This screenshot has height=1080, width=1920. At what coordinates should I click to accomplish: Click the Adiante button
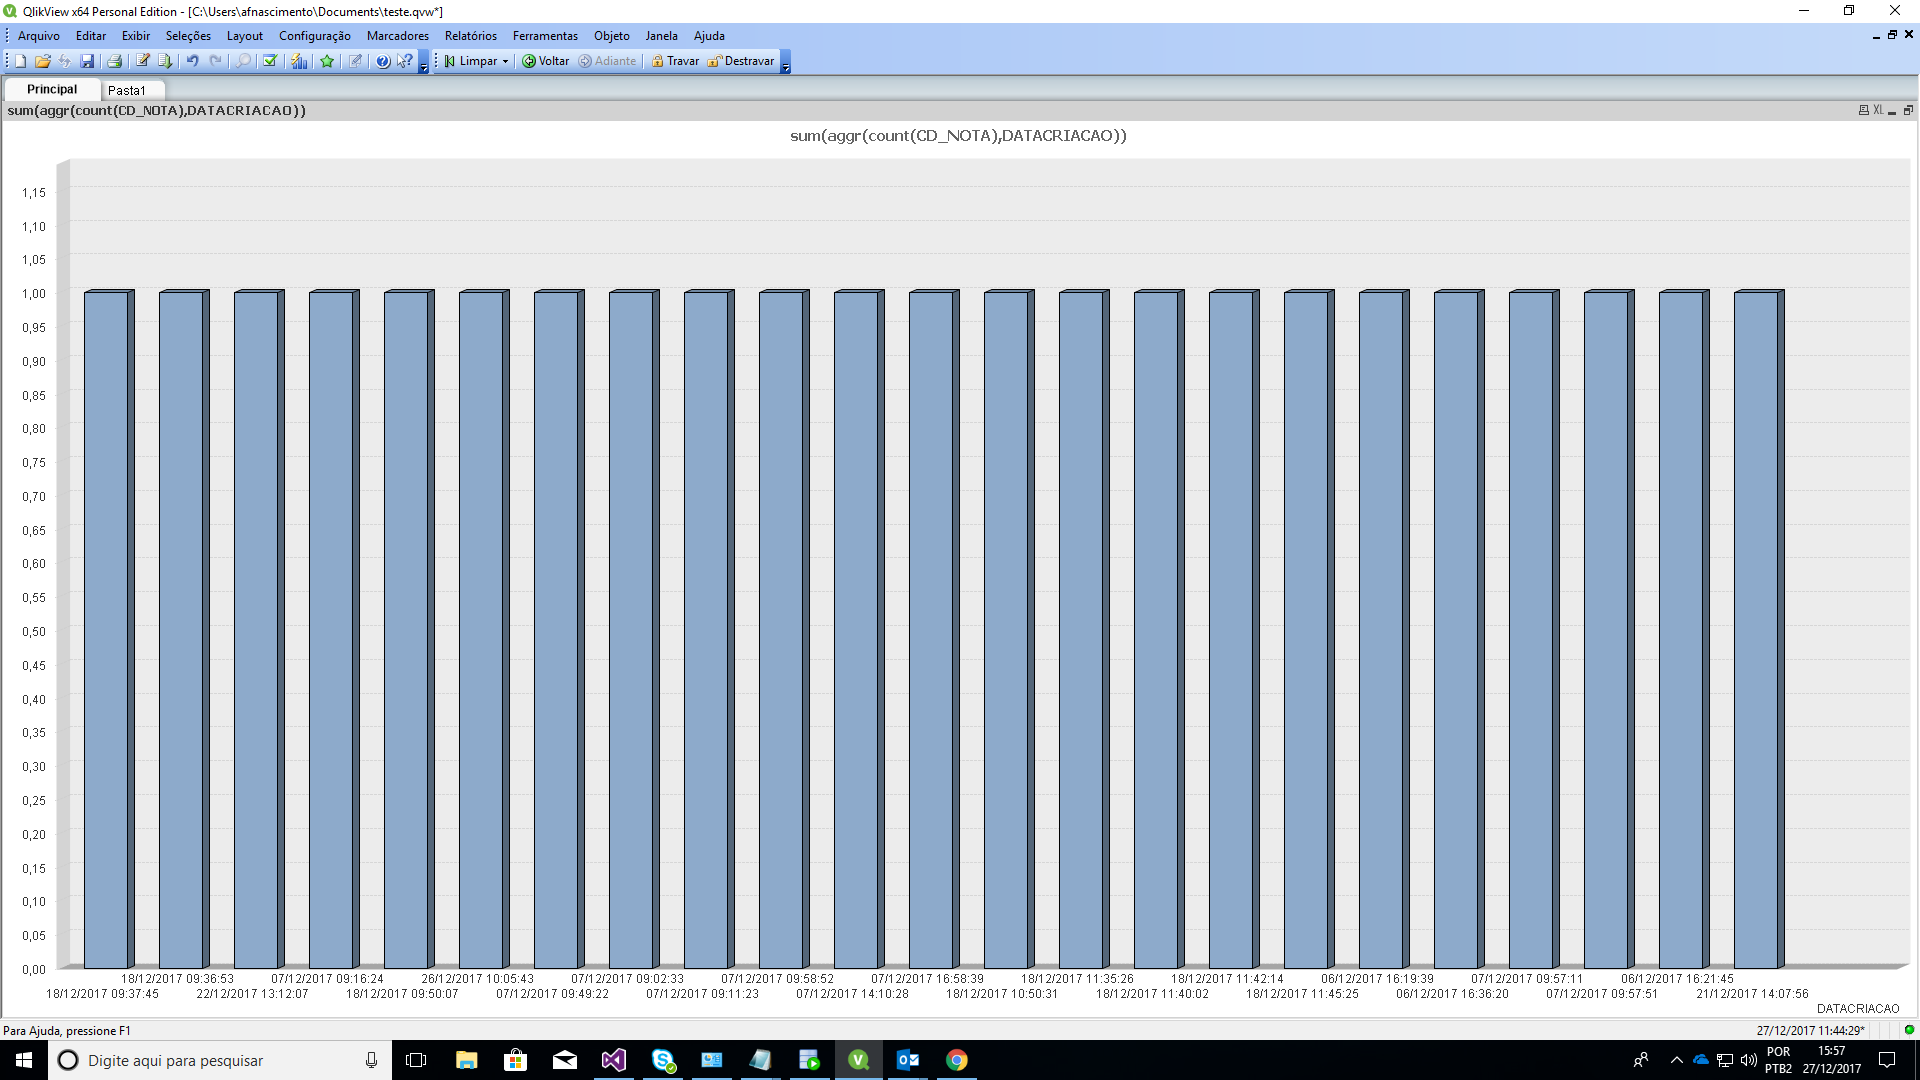click(x=607, y=61)
